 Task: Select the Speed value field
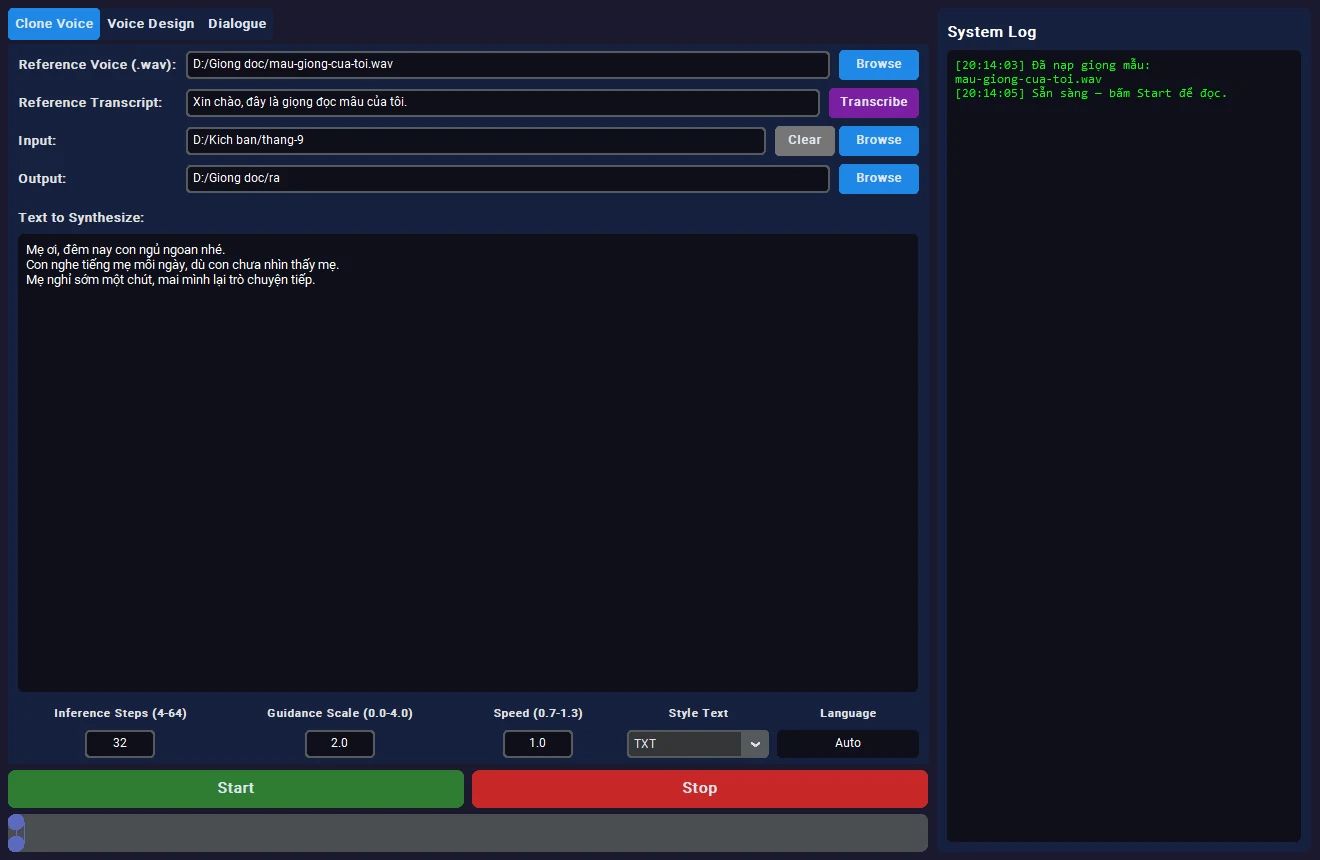click(x=538, y=744)
